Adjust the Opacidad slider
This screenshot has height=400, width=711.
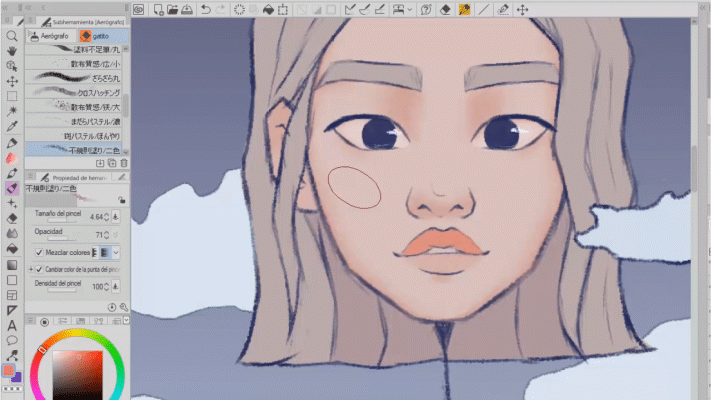point(63,238)
